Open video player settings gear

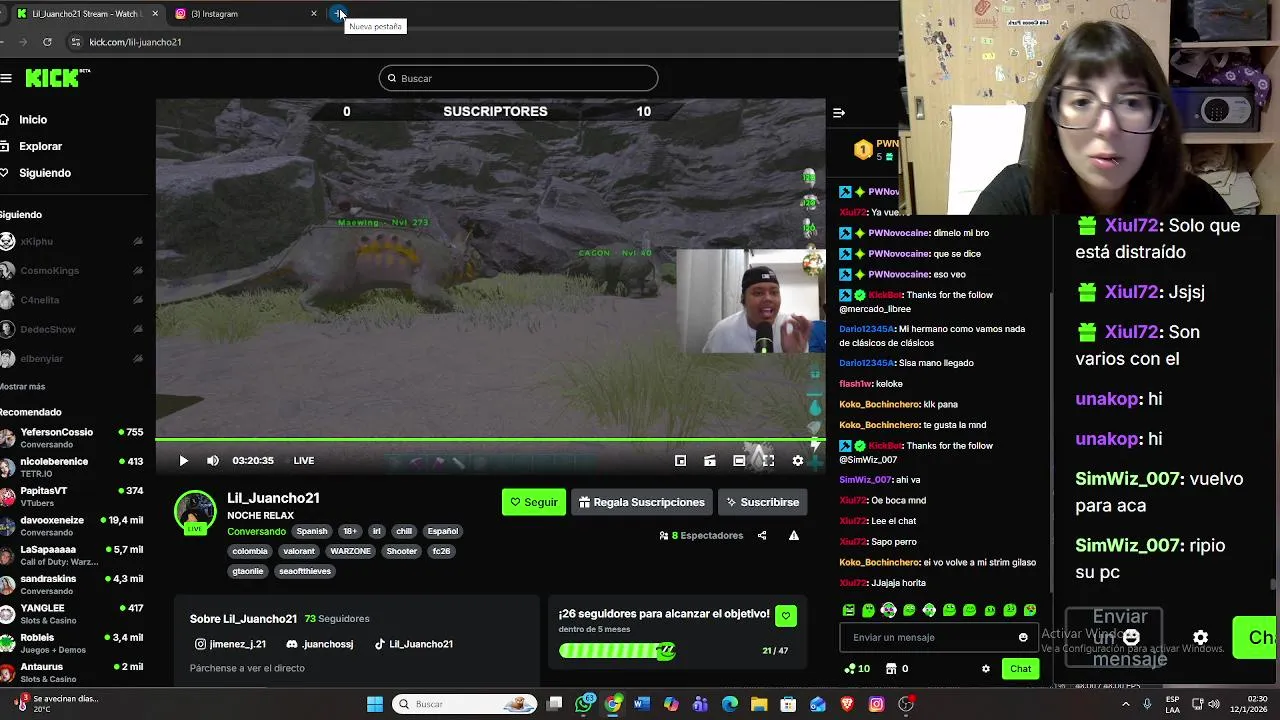(797, 461)
